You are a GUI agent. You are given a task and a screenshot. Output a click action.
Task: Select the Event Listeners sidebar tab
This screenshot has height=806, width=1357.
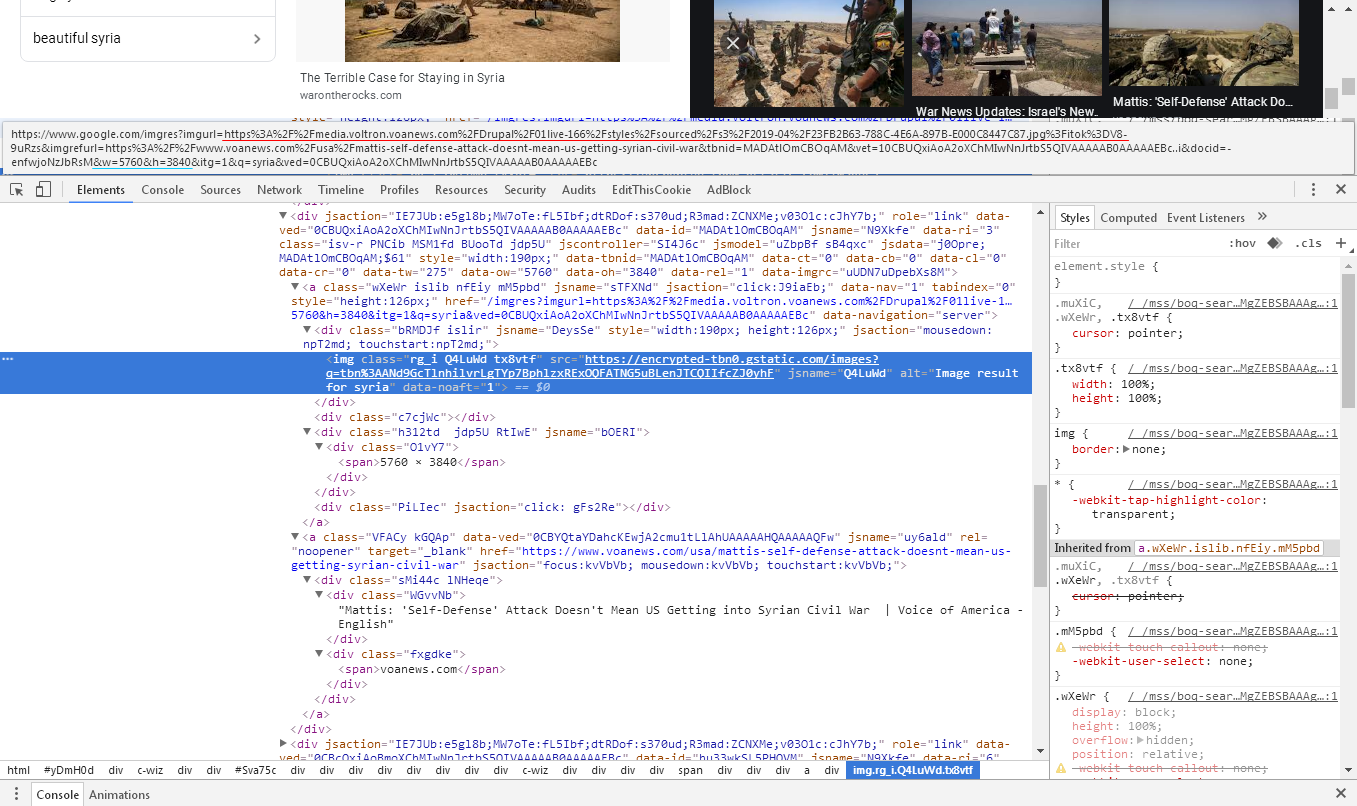click(1206, 217)
